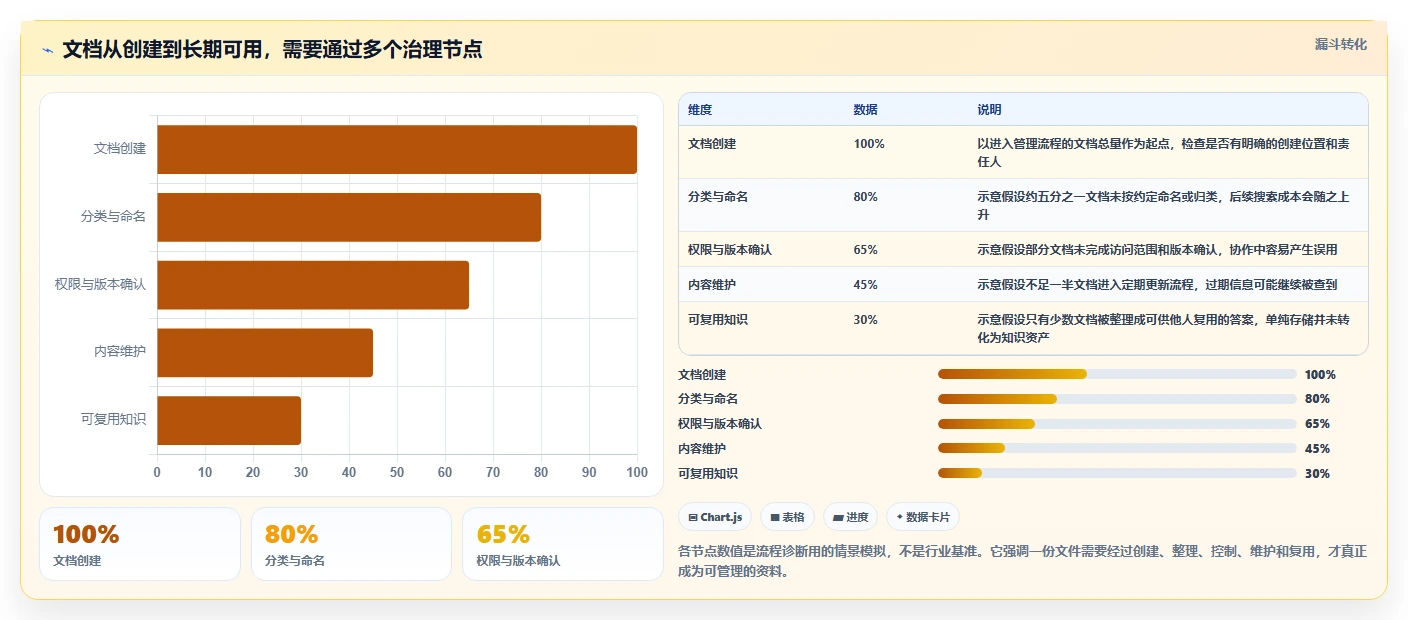The image size is (1408, 620).
Task: Click the 文档创建 cell in the table
Action: pyautogui.click(x=712, y=144)
